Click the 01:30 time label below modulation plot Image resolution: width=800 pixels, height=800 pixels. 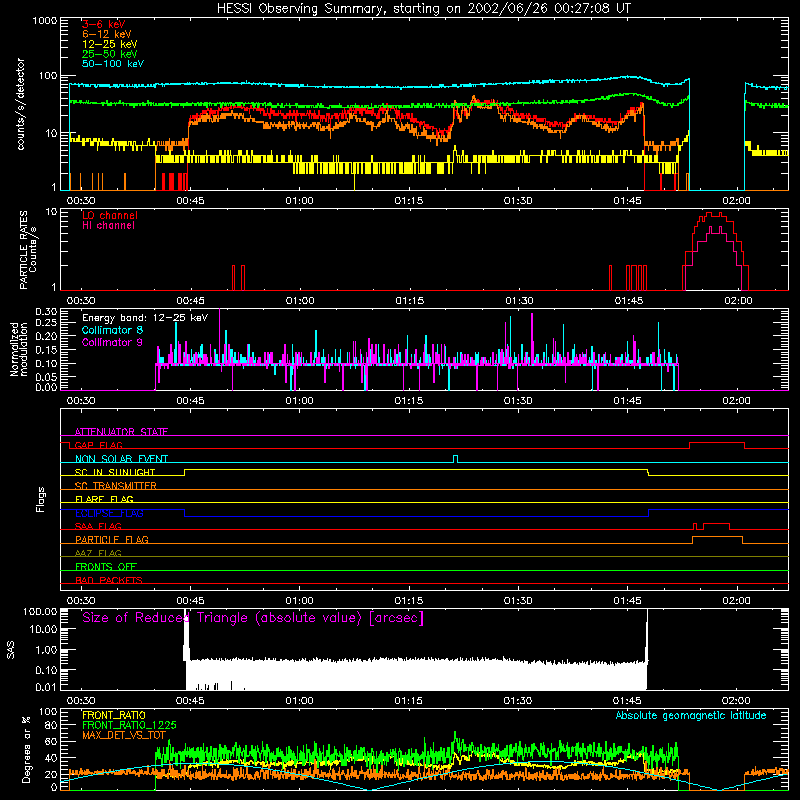(x=518, y=401)
